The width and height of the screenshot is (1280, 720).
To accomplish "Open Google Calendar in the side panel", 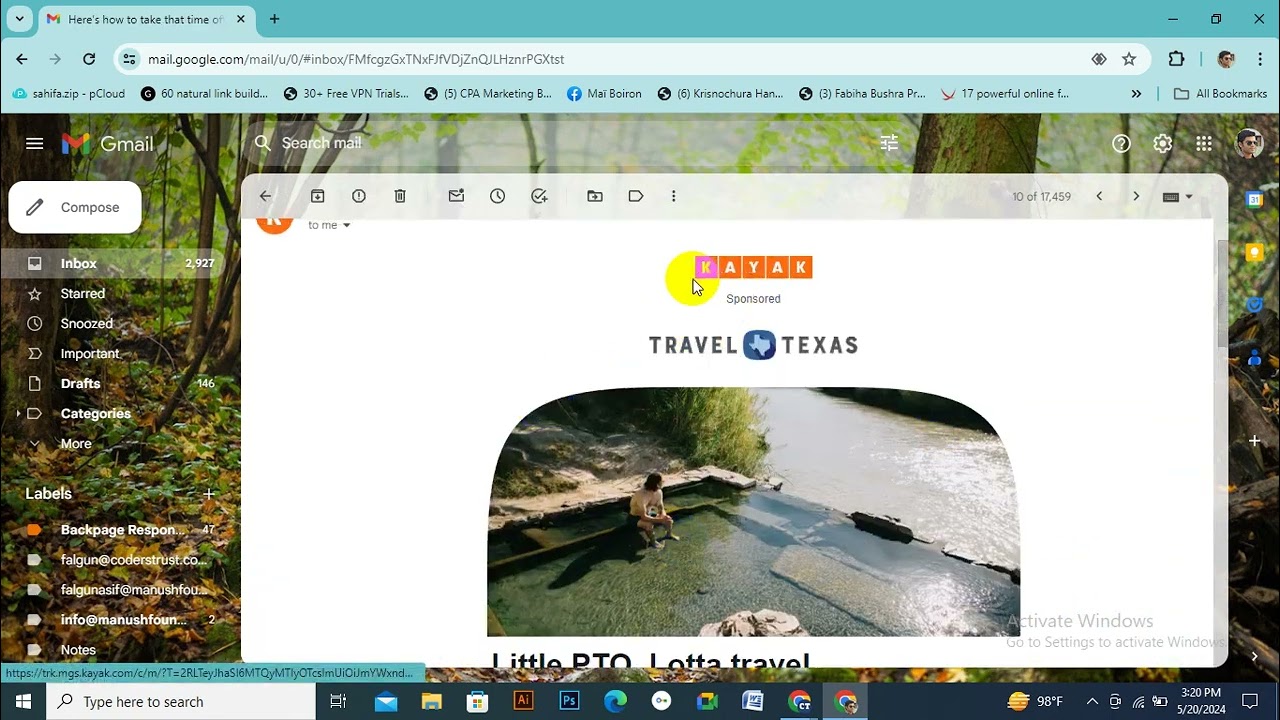I will pos(1254,199).
